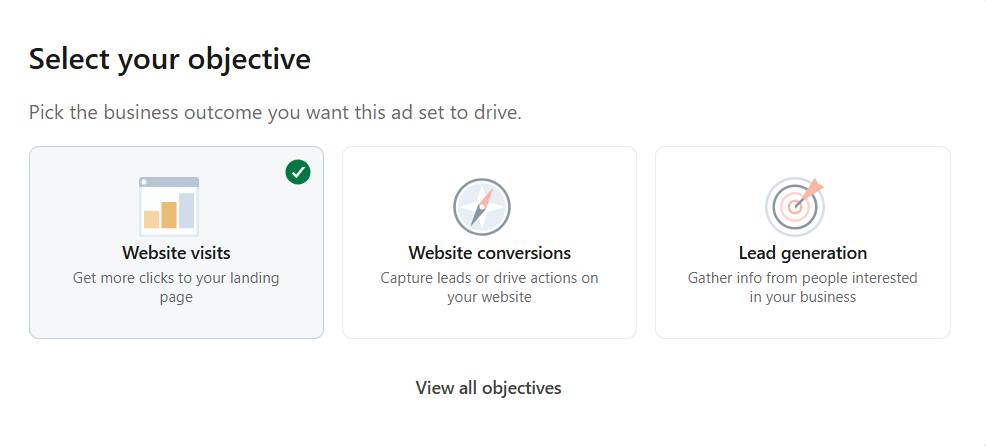This screenshot has width=986, height=446.
Task: Click the orange bar in the chart icon
Action: point(169,214)
